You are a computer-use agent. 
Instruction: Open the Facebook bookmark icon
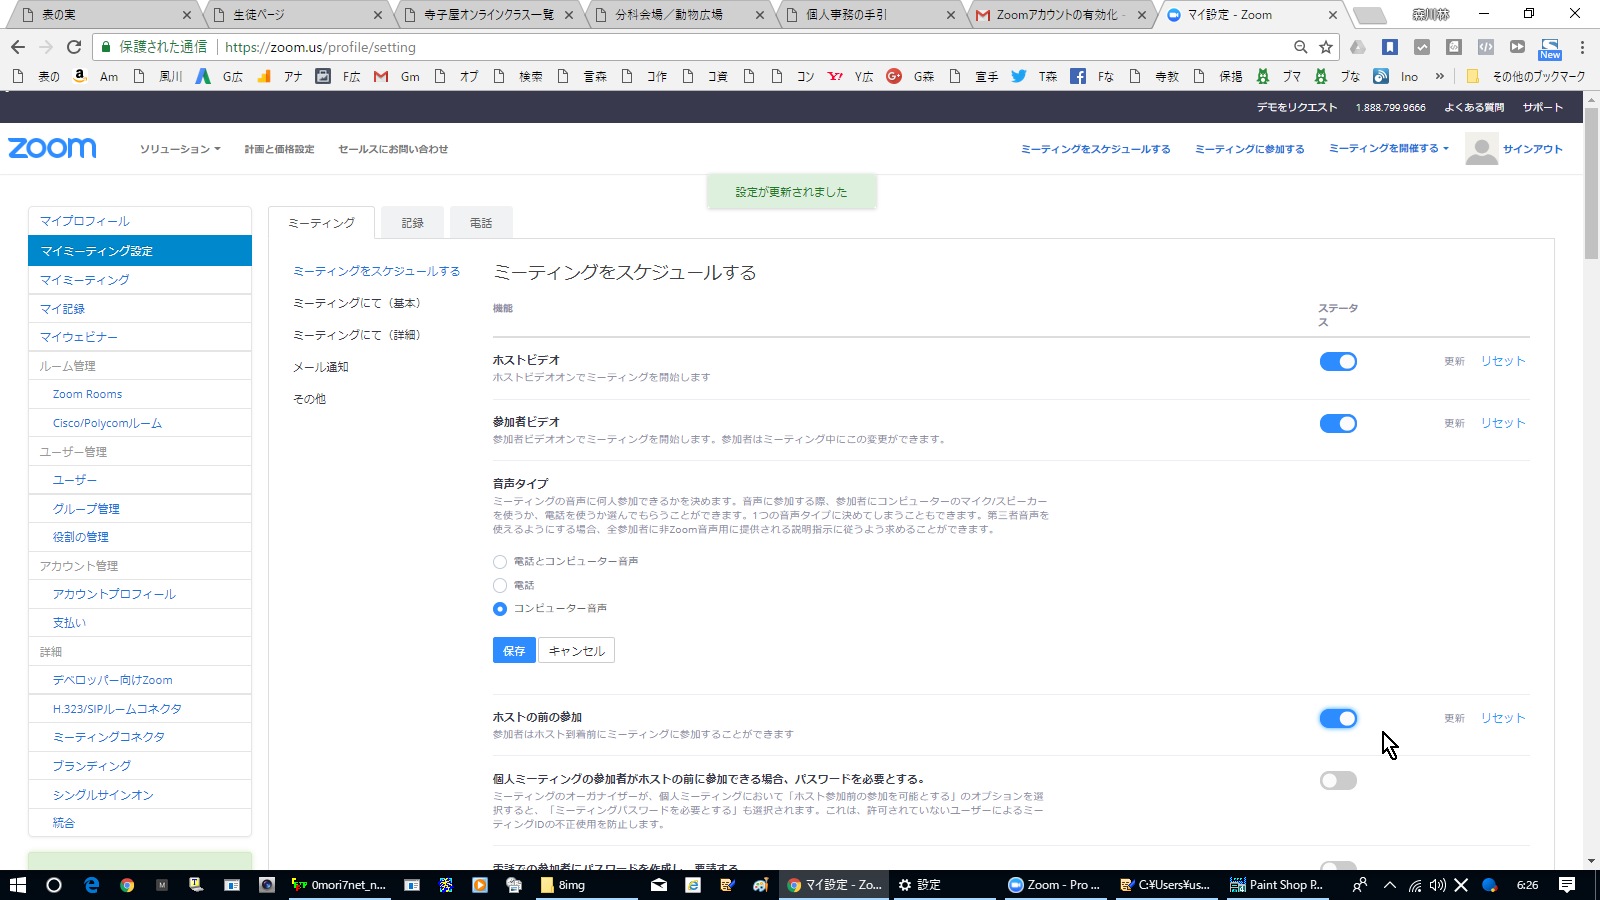tap(1078, 76)
